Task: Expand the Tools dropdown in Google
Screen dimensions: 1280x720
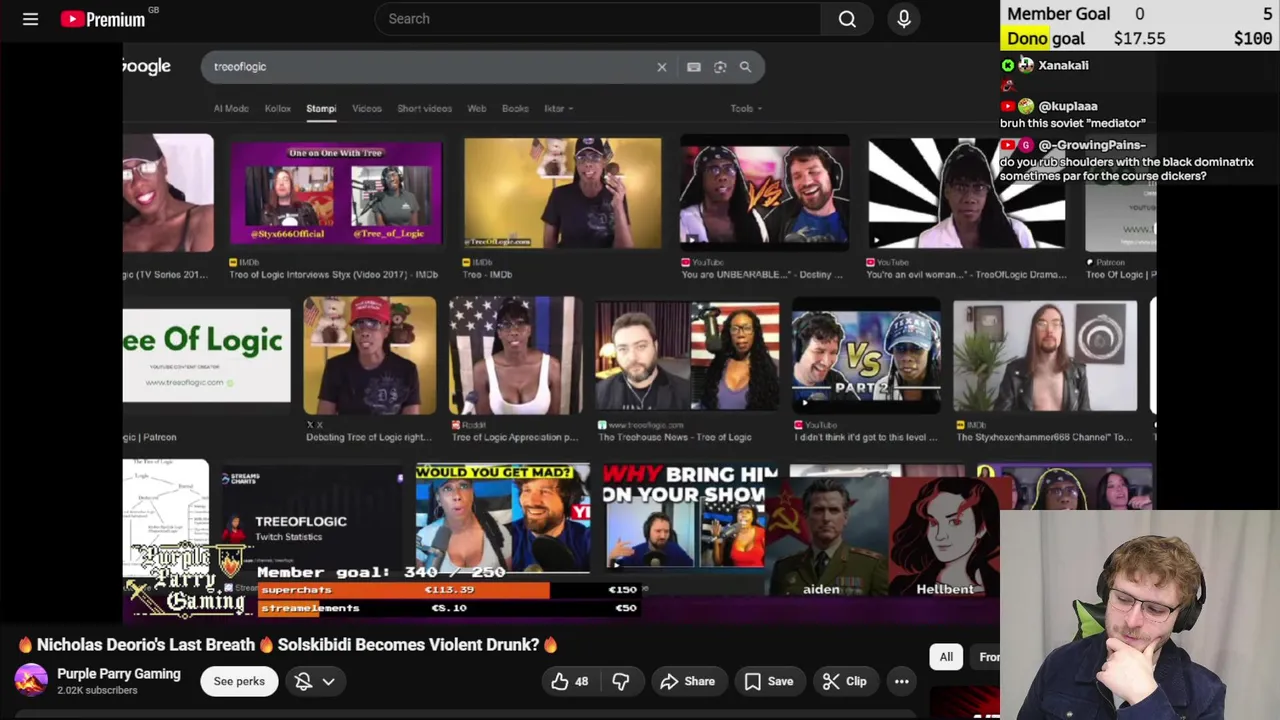Action: (746, 108)
